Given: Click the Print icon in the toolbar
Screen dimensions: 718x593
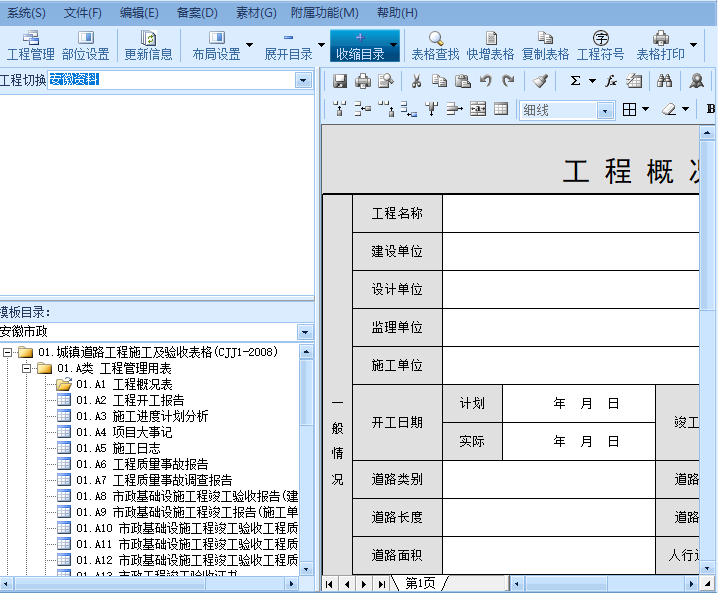Looking at the screenshot, I should click(363, 81).
